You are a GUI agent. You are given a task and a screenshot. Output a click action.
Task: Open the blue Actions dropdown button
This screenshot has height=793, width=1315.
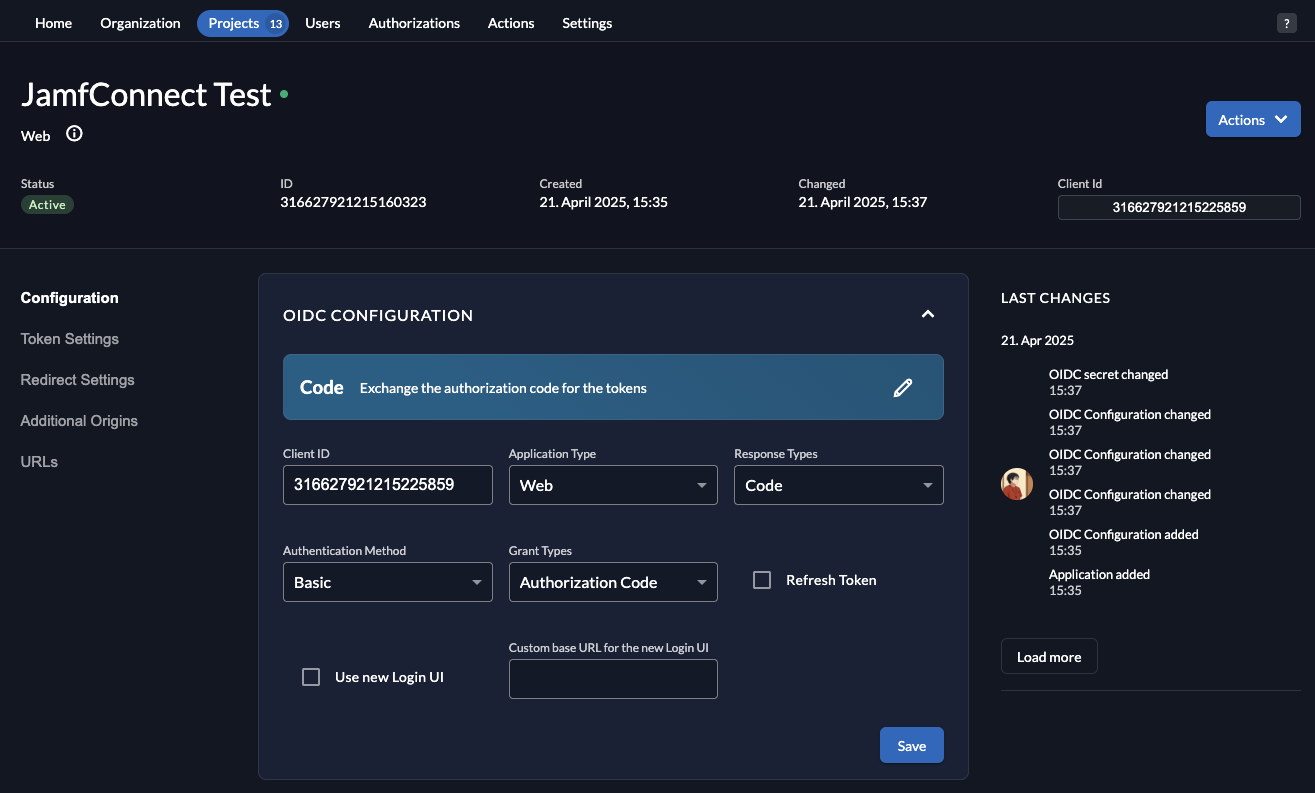[1253, 119]
